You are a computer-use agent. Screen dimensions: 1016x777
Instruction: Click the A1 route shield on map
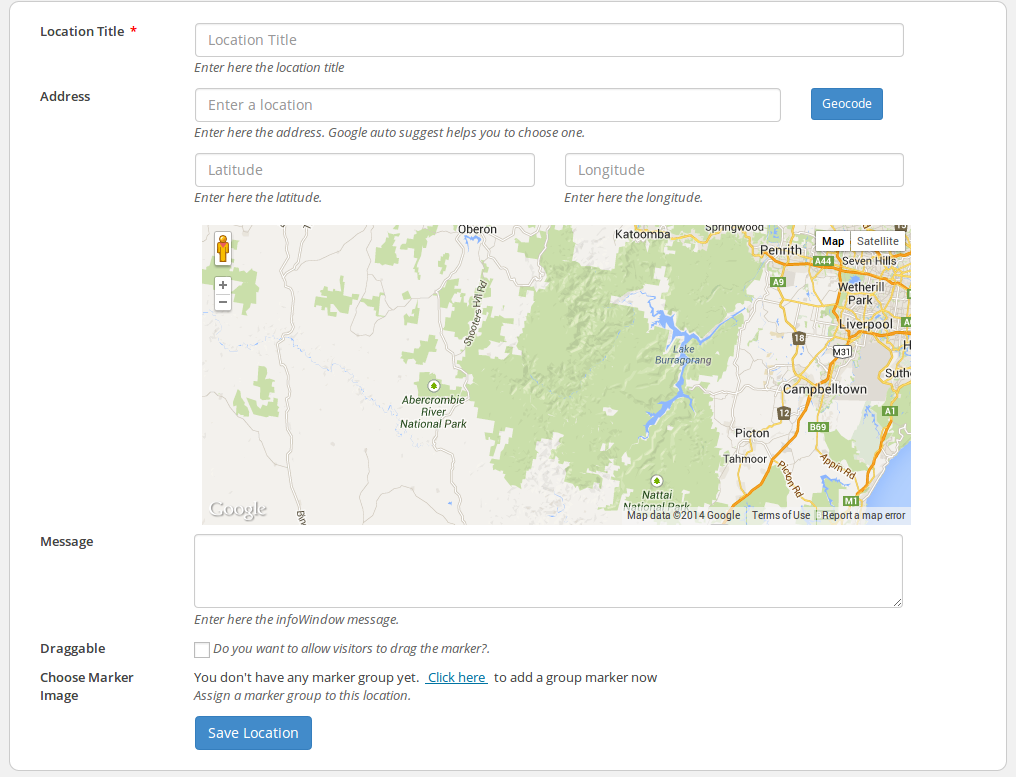(x=890, y=411)
